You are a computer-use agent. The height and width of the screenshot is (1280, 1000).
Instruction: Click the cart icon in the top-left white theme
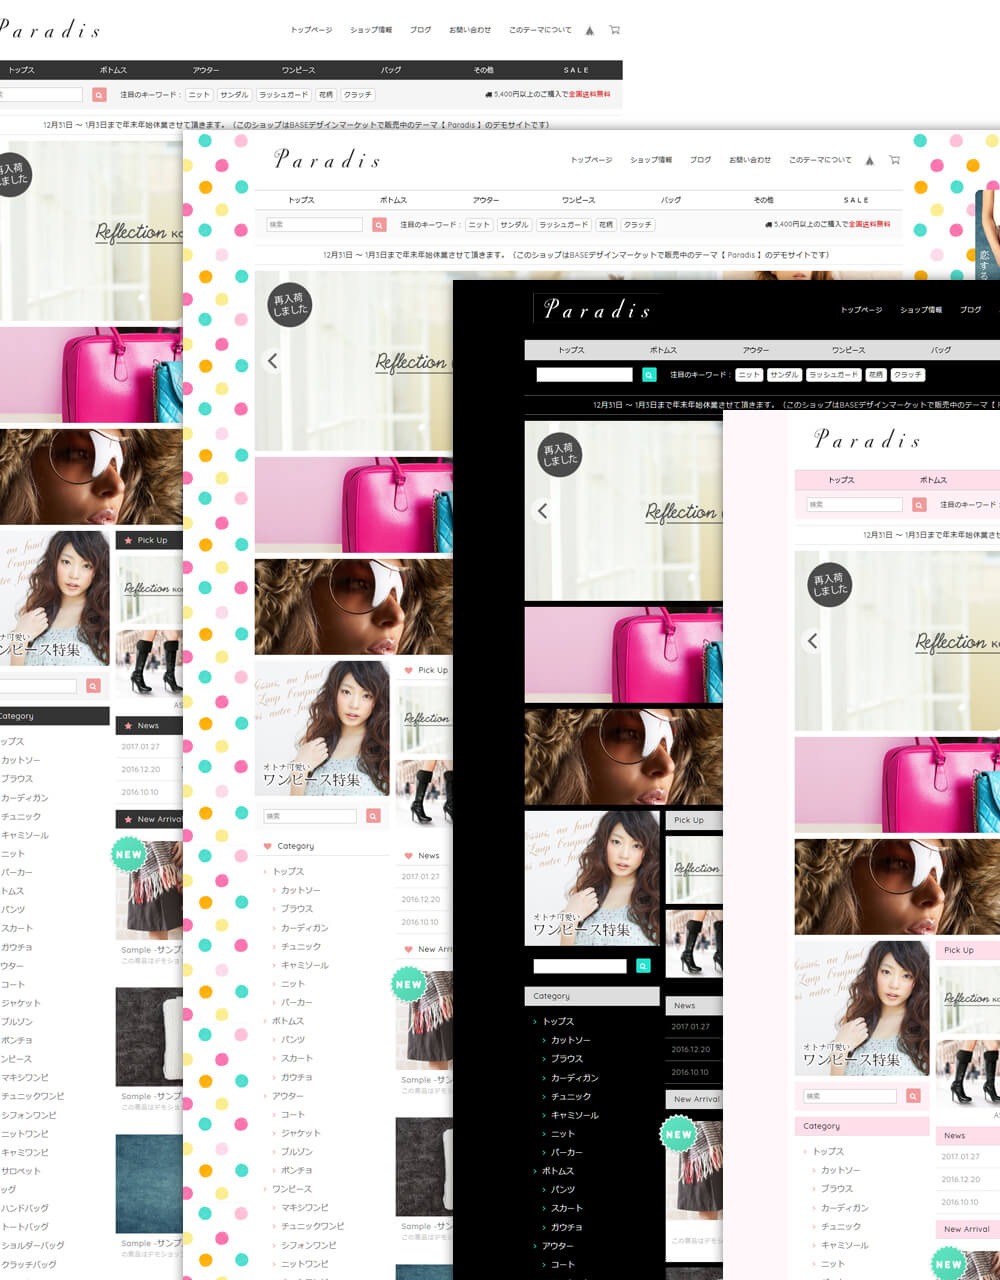[614, 30]
